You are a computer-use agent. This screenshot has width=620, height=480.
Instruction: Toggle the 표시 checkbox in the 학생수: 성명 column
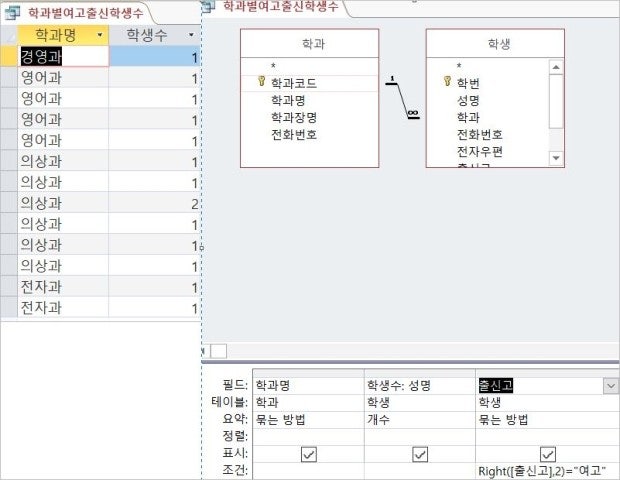pos(420,454)
